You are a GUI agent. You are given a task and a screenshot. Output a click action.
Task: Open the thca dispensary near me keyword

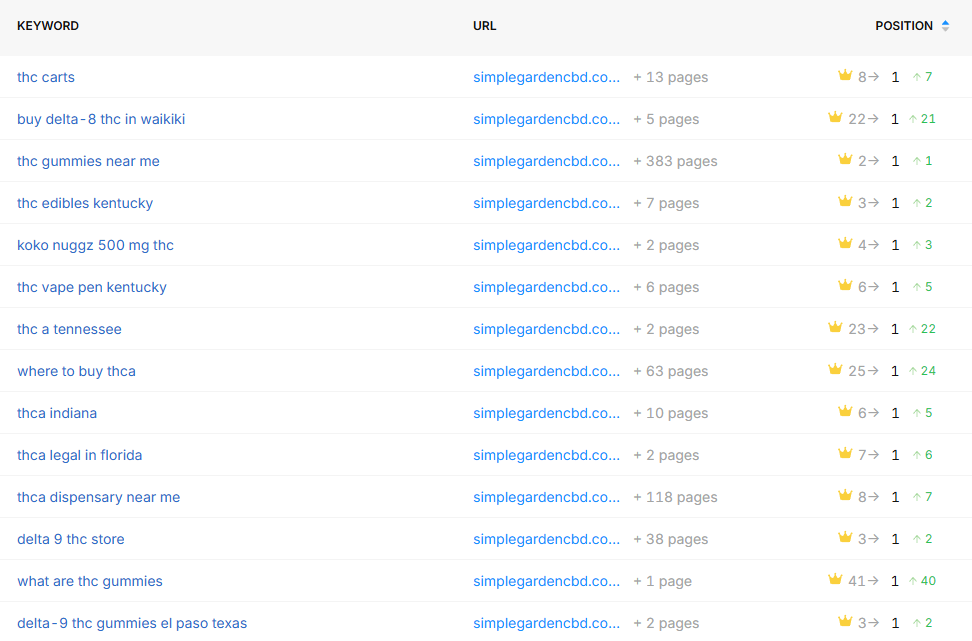pos(99,497)
